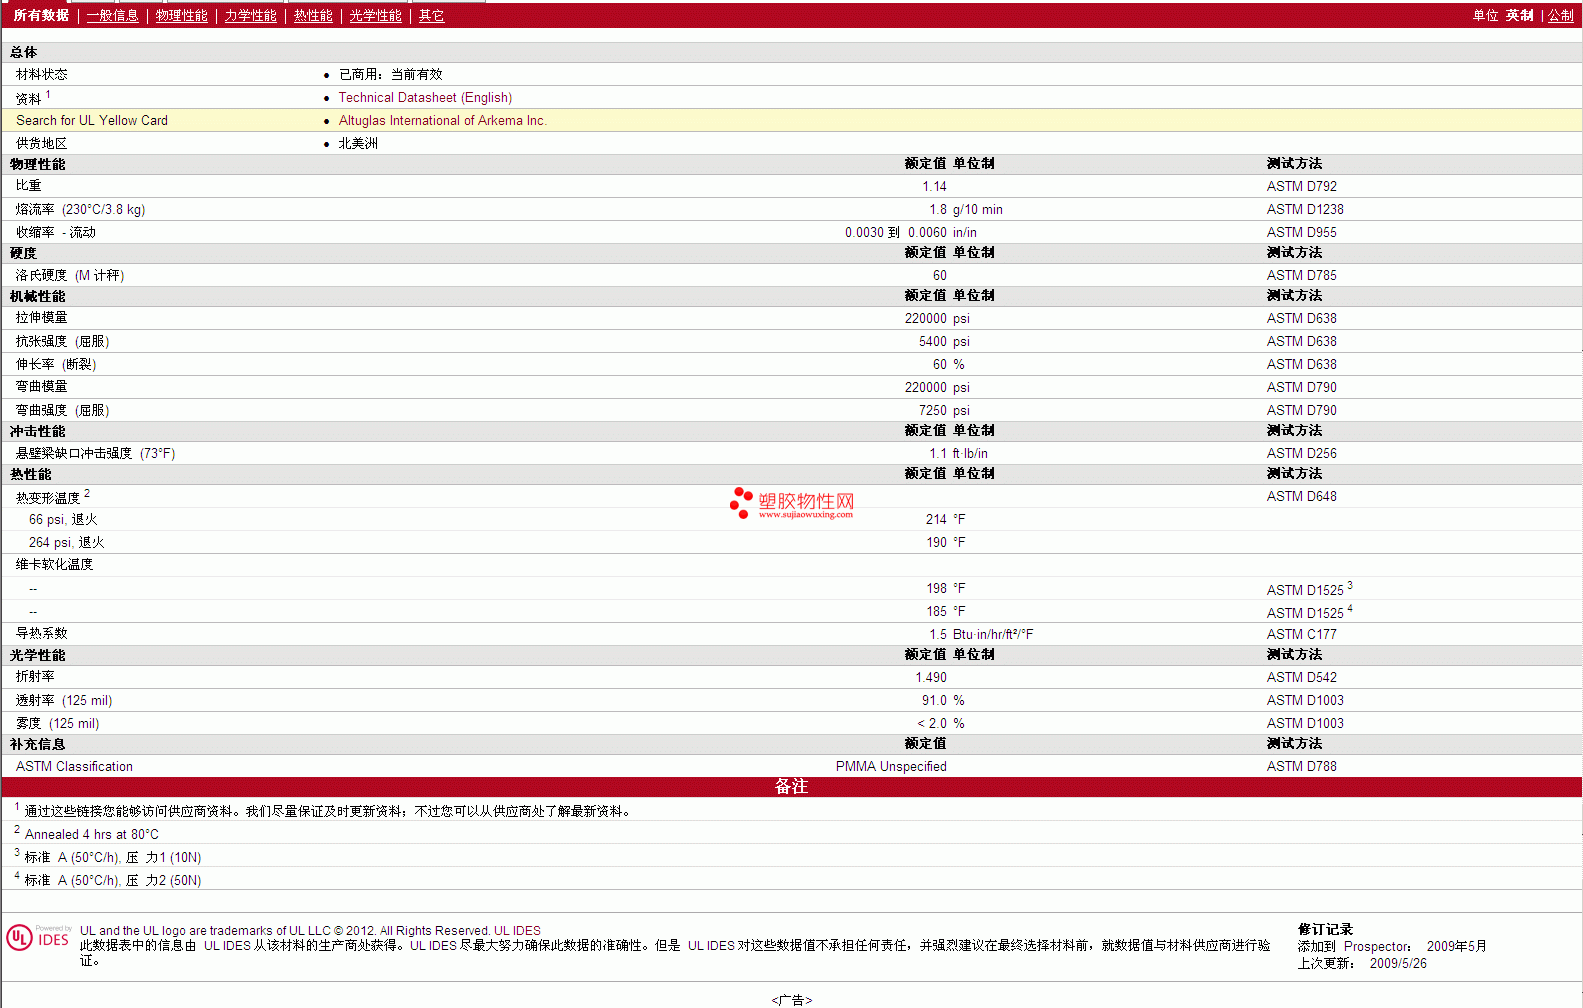The image size is (1583, 1008).
Task: Select melt flow rate value 1.8
Action: [938, 210]
